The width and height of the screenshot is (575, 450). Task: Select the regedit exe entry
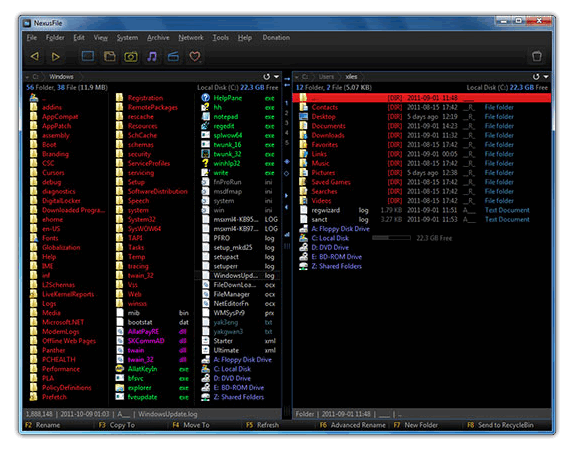[x=238, y=126]
